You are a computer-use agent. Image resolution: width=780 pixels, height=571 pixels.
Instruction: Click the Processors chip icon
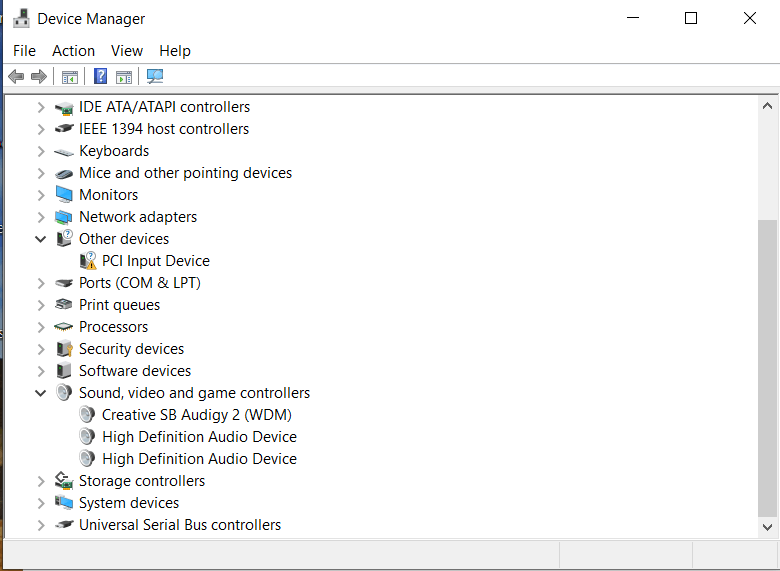pos(64,327)
